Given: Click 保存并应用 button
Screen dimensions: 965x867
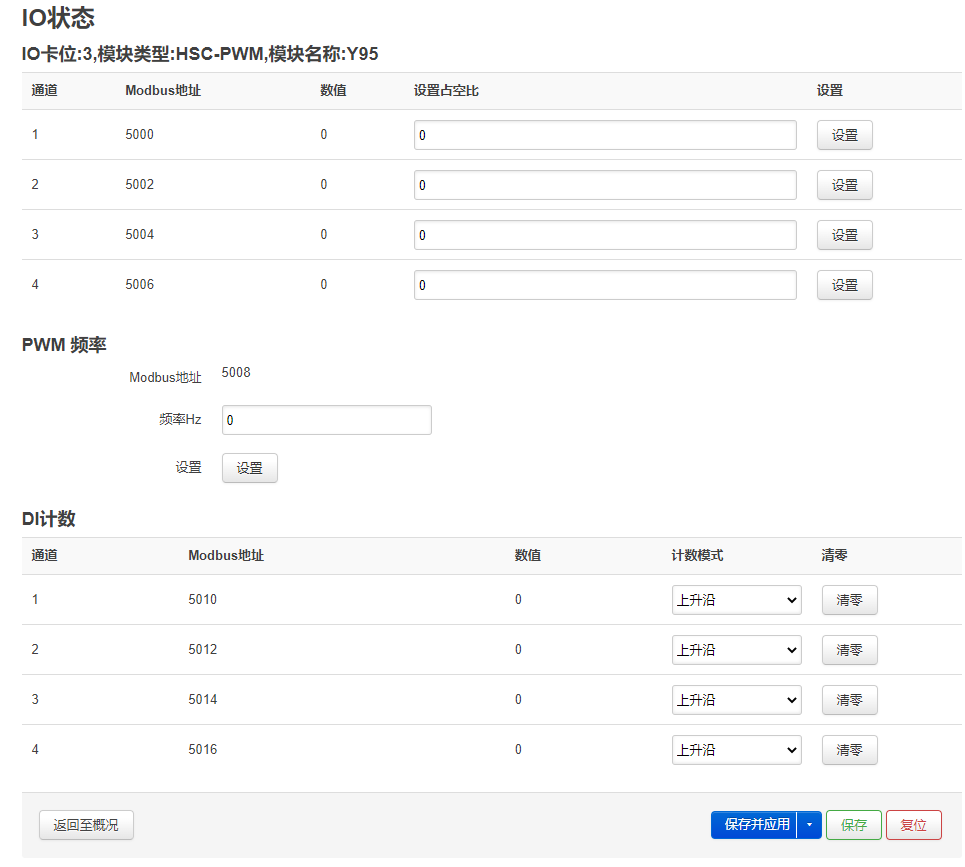Looking at the screenshot, I should 754,825.
